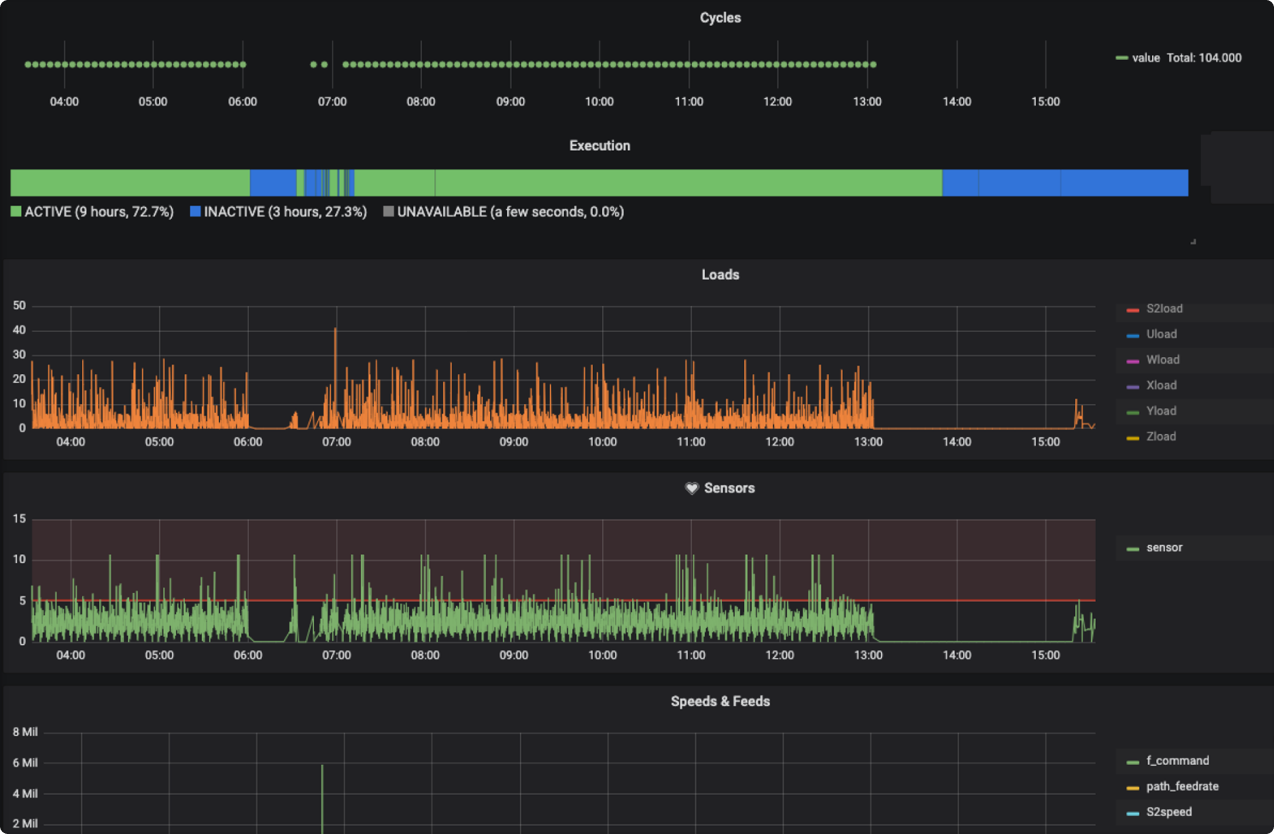1274x834 pixels.
Task: Click the green ACTIVE legend square
Action: (x=16, y=212)
